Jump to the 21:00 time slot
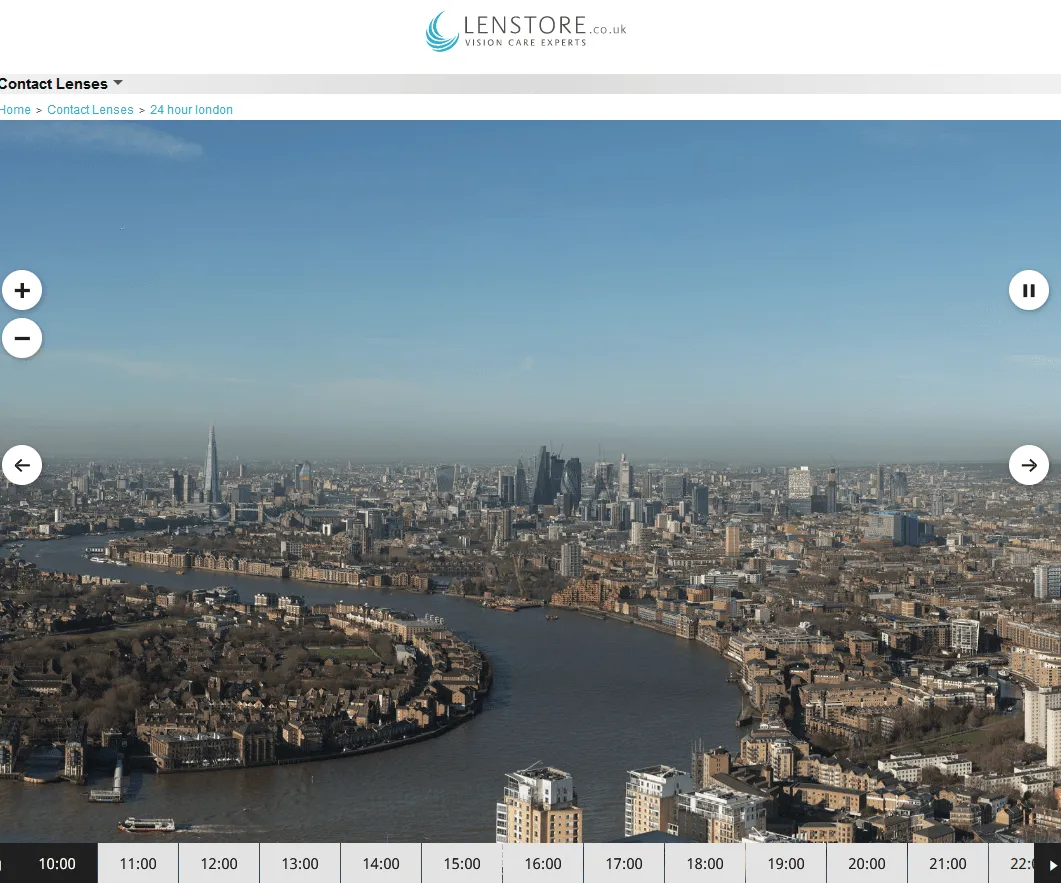This screenshot has width=1061, height=883. [948, 863]
